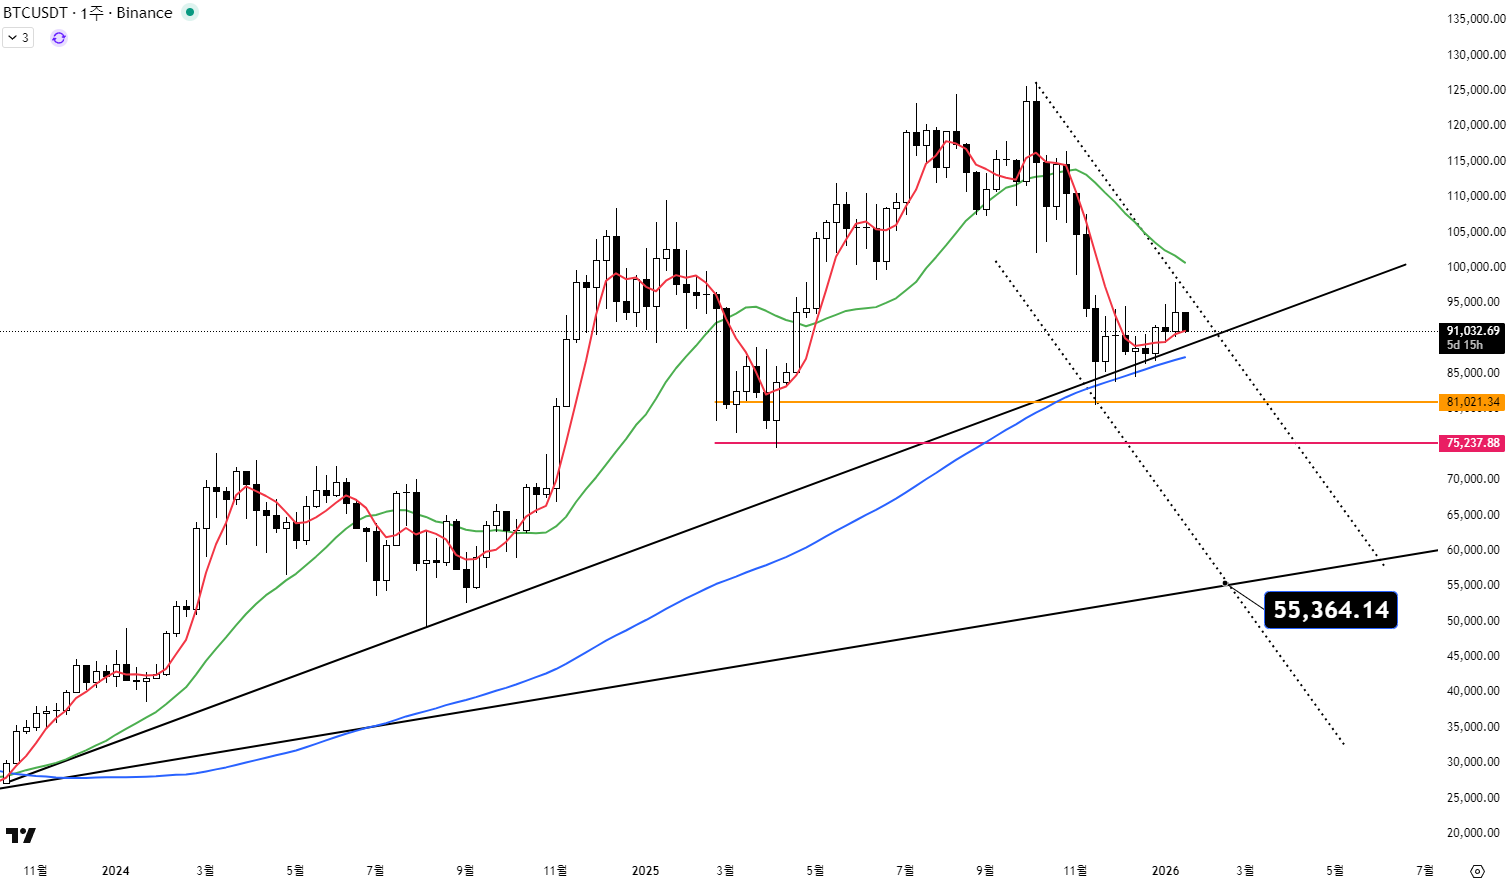Click the 2024 label on time axis
1509x880 pixels.
pyautogui.click(x=116, y=870)
